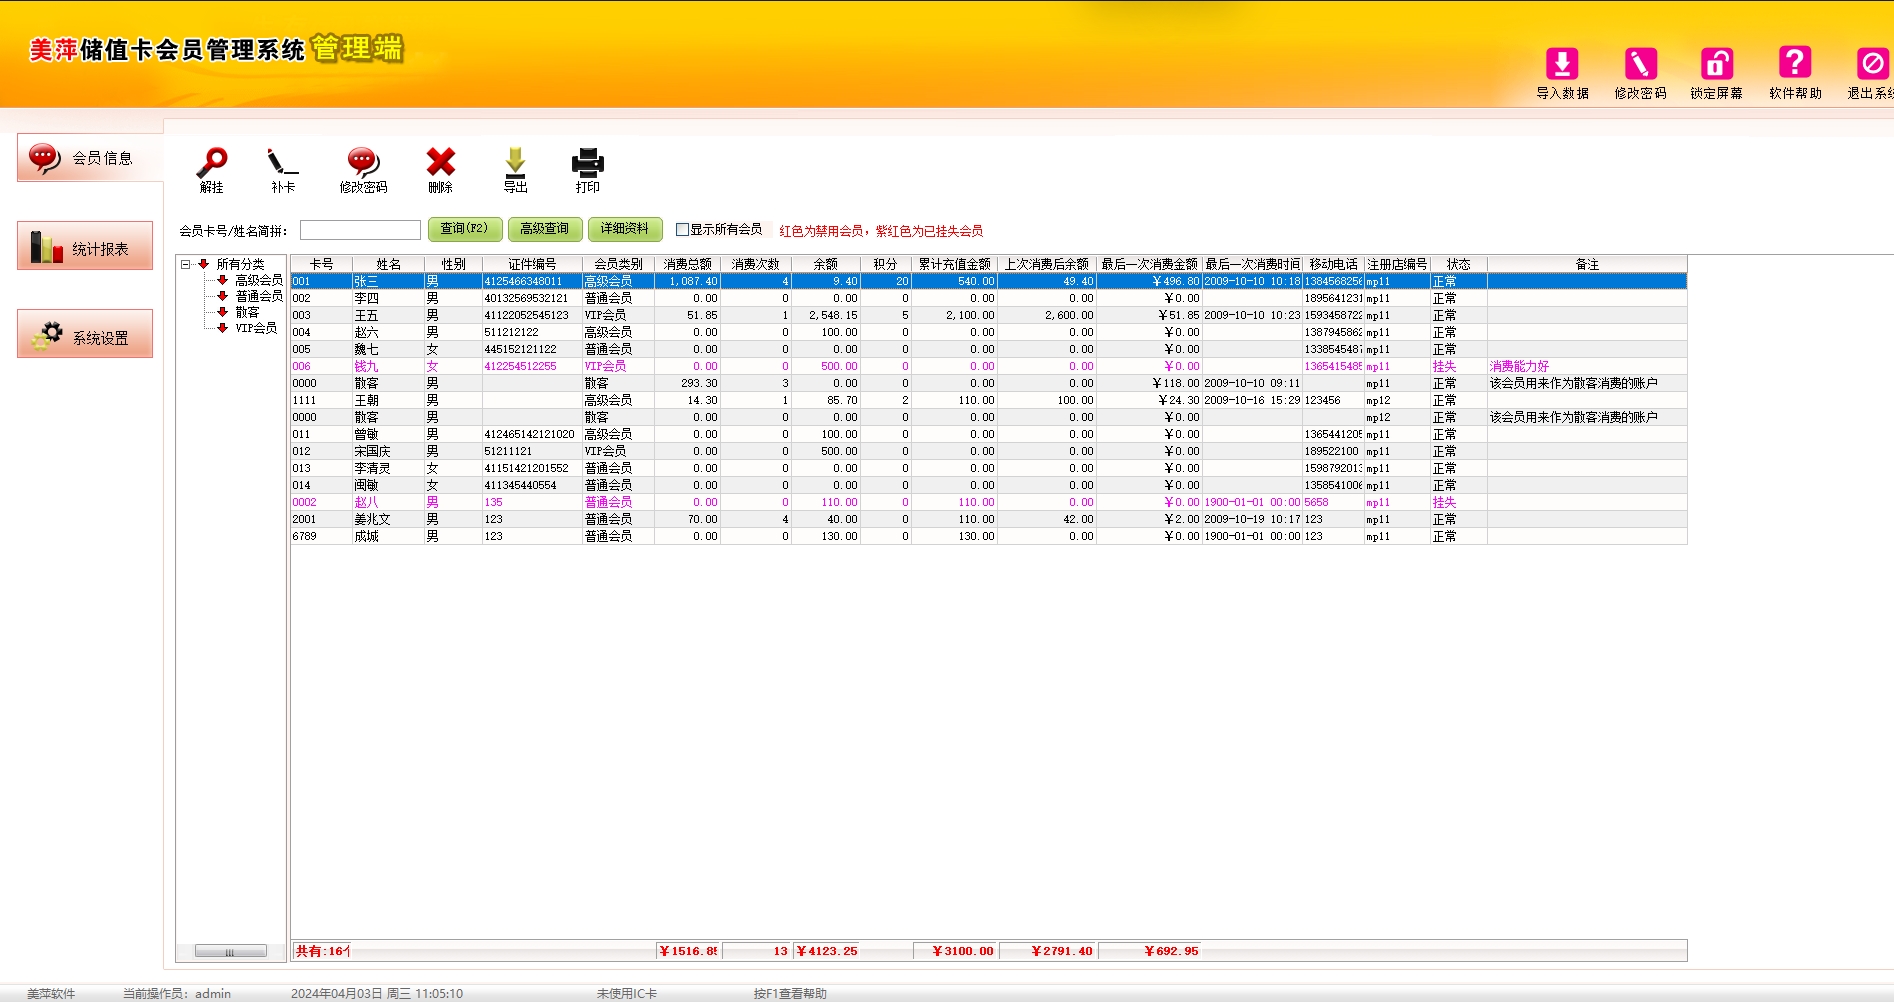Click the 打印 printer icon
Image resolution: width=1894 pixels, height=1002 pixels.
[587, 163]
